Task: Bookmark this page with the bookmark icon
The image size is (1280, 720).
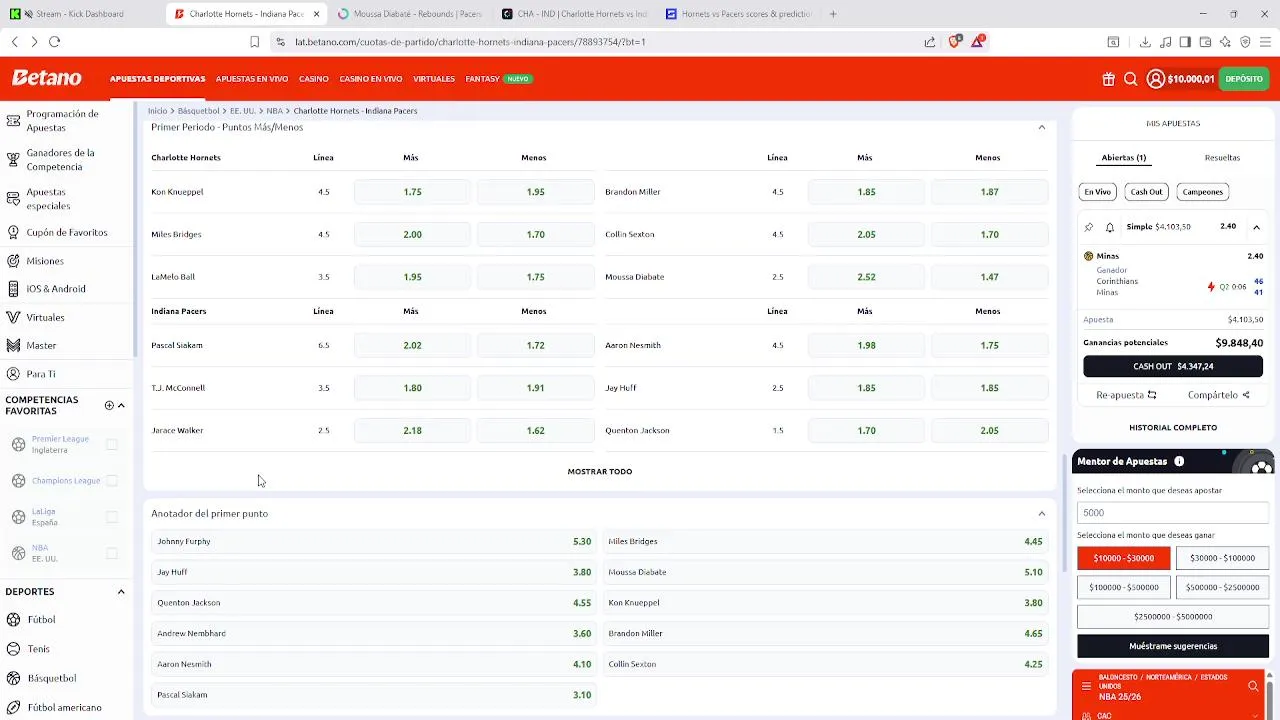Action: tap(254, 42)
